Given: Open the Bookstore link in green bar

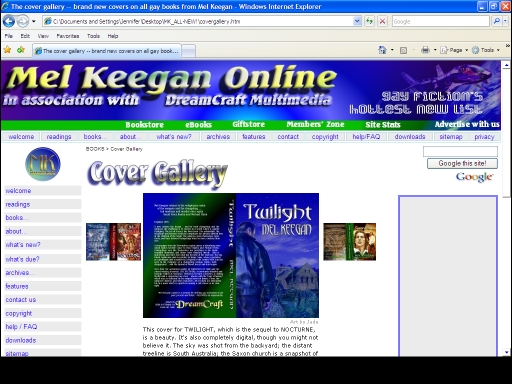Looking at the screenshot, I should (x=144, y=125).
